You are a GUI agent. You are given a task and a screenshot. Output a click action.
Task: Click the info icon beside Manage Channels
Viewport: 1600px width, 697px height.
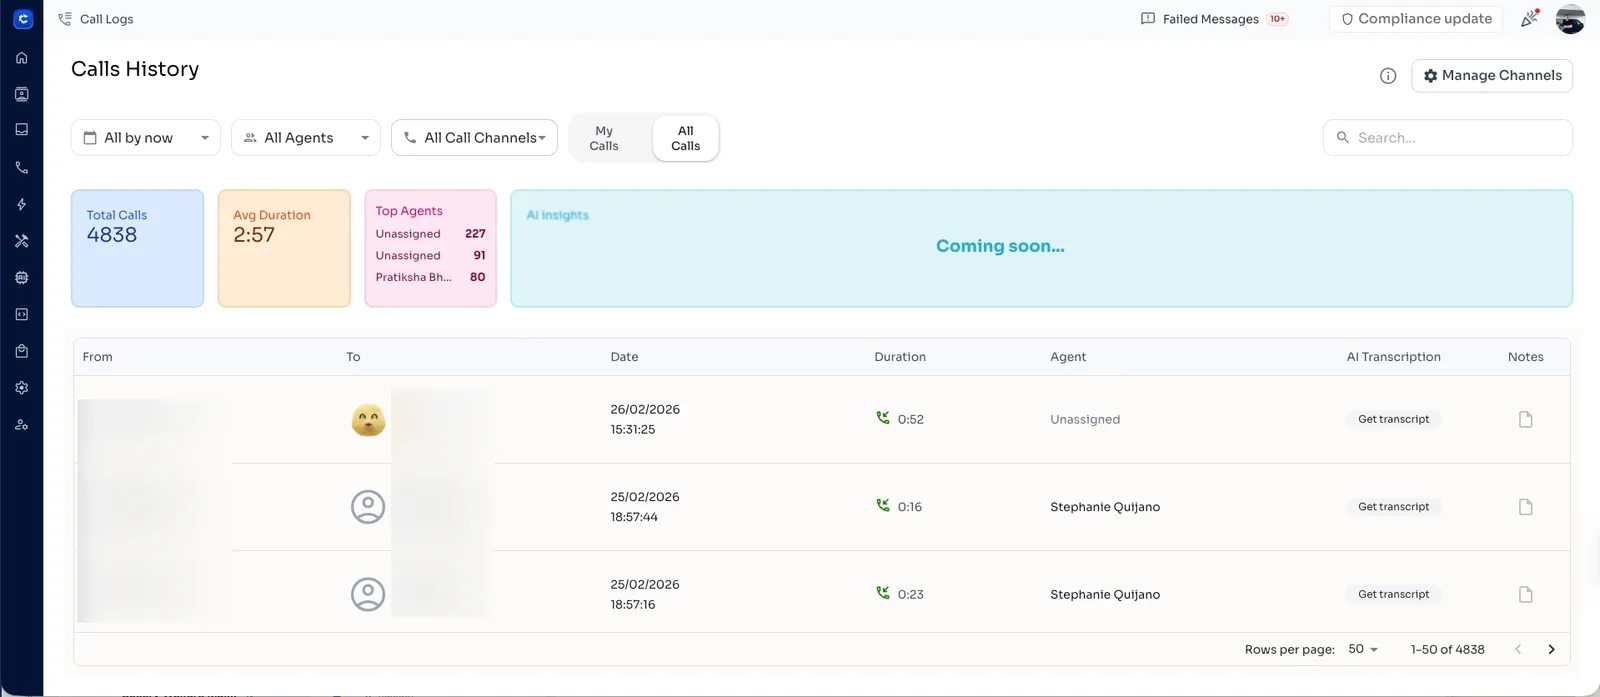pyautogui.click(x=1388, y=76)
